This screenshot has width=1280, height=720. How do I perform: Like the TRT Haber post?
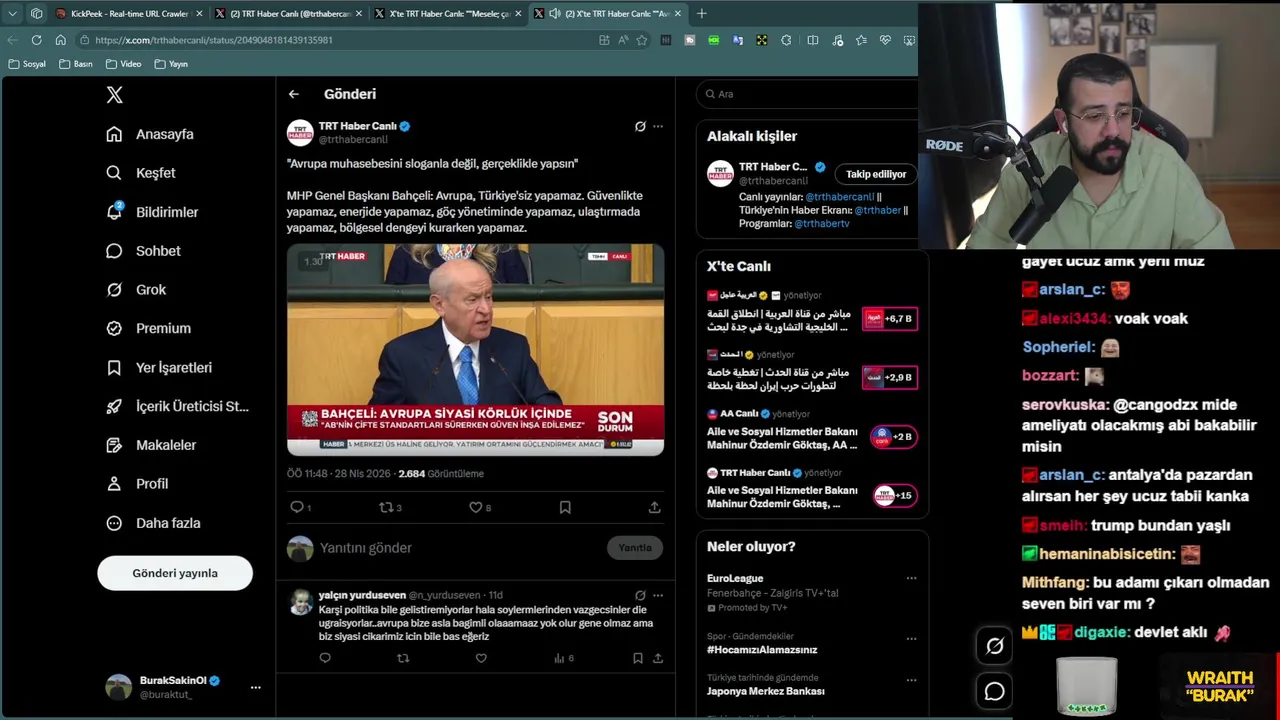476,508
